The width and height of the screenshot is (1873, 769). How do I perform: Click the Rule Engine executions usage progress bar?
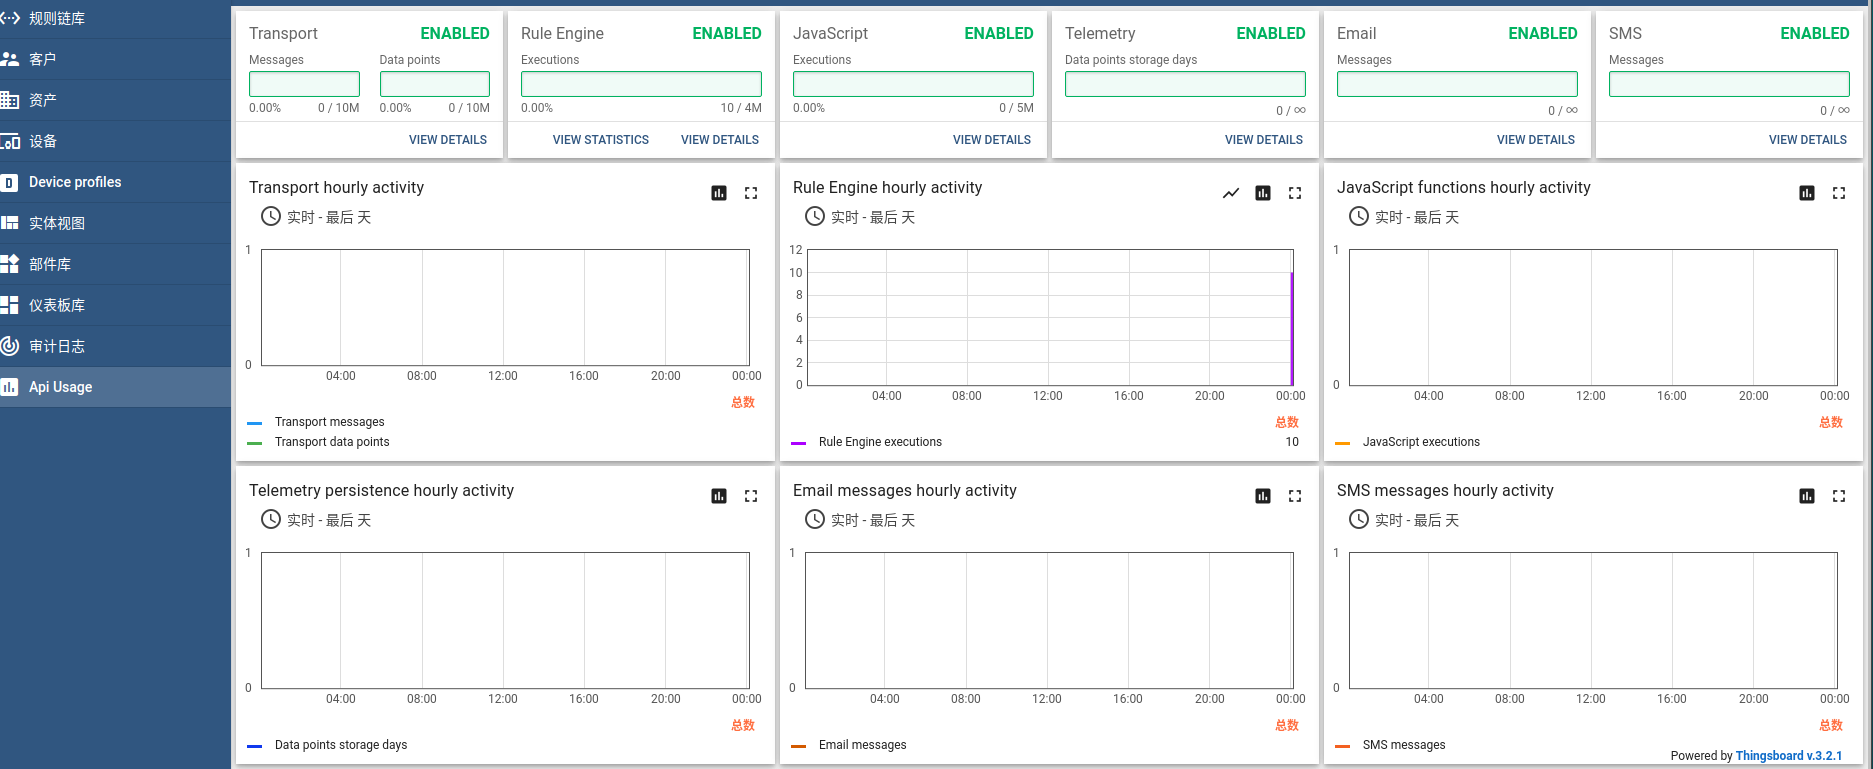(641, 84)
